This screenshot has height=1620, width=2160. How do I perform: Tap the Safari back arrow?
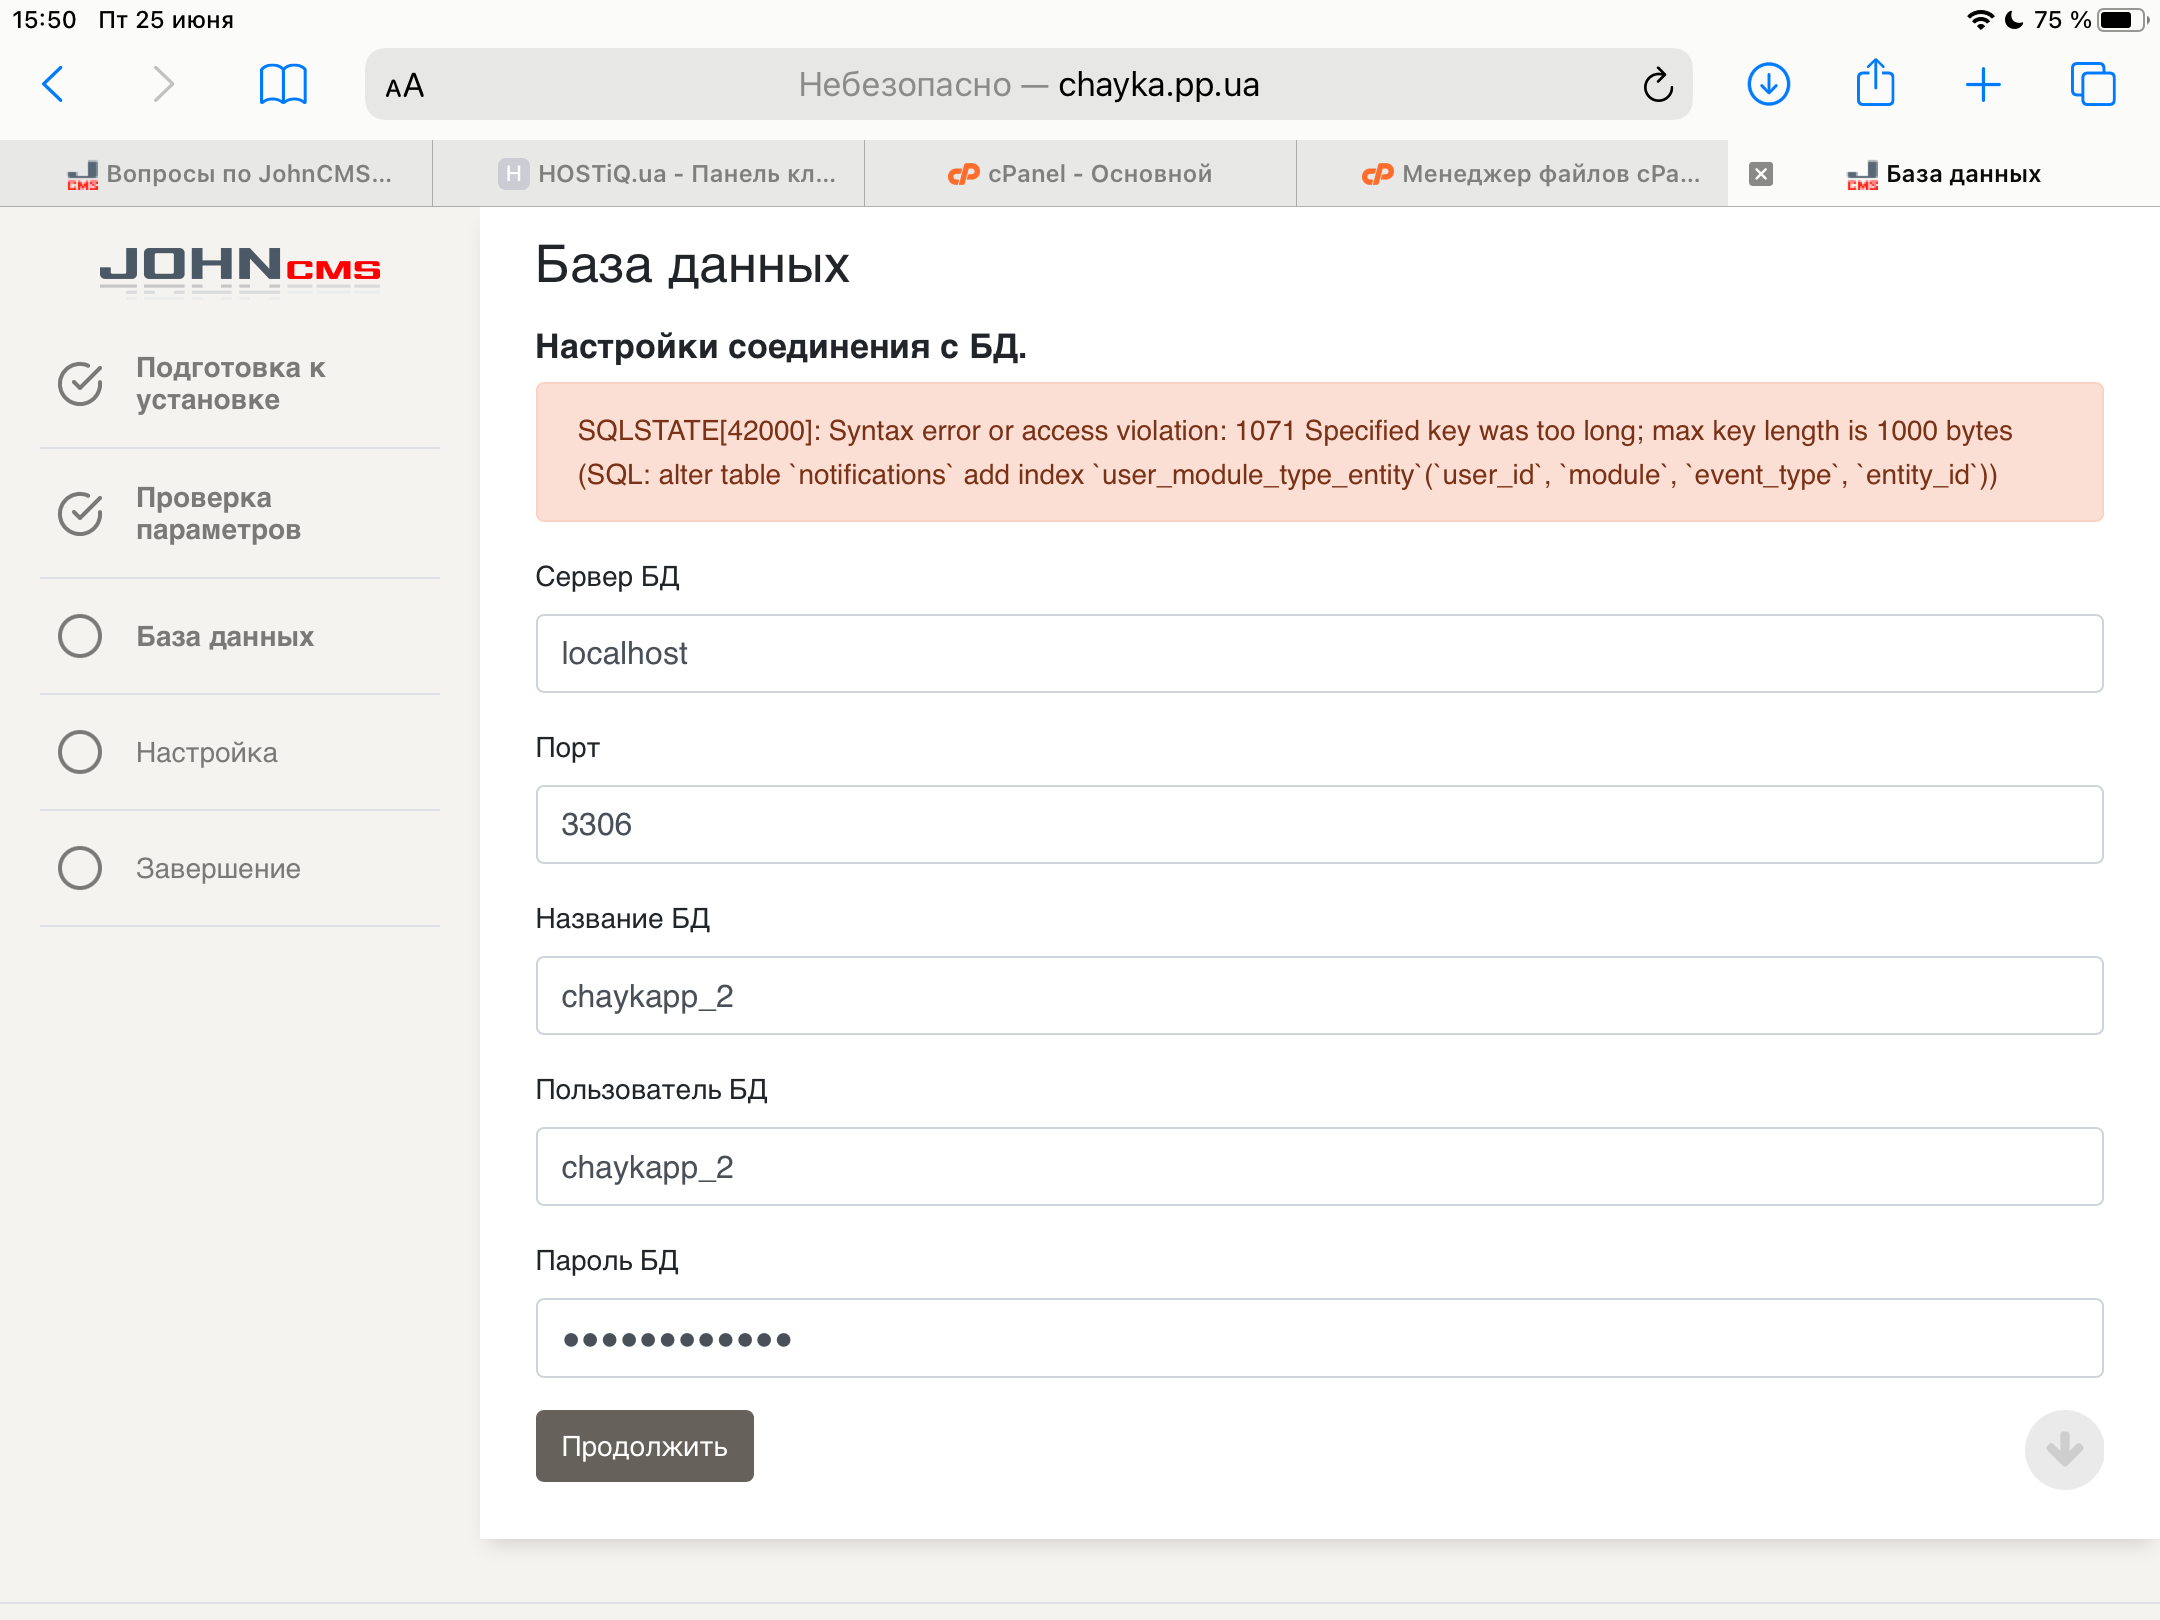click(x=54, y=84)
